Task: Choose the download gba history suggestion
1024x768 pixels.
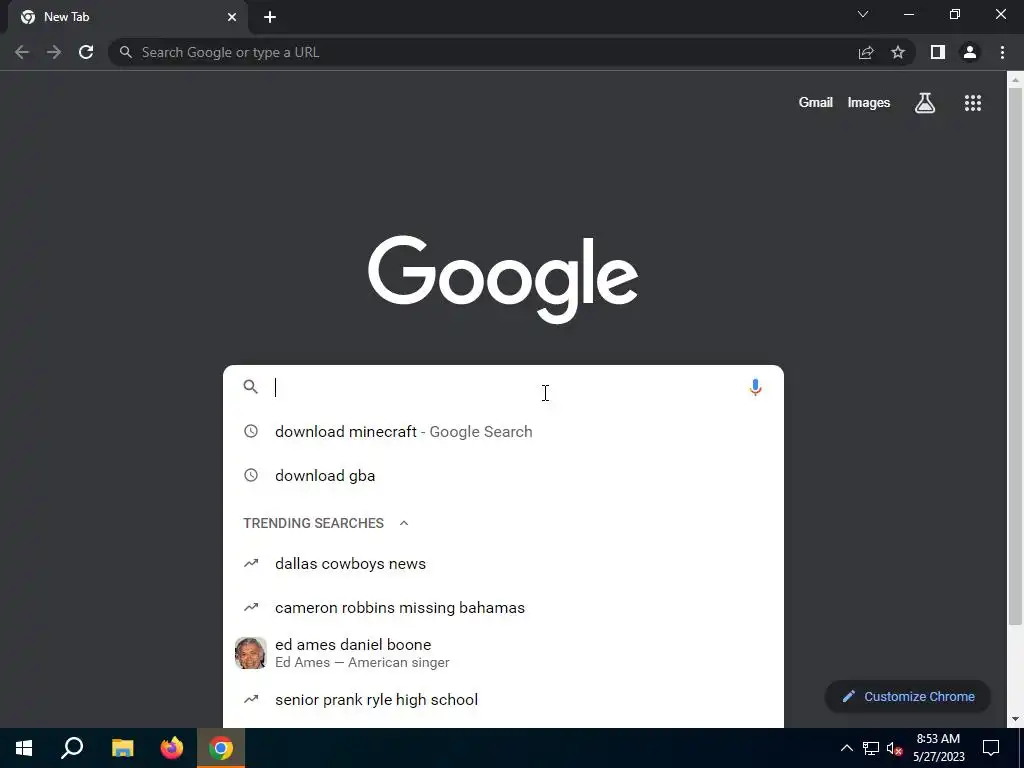Action: pyautogui.click(x=503, y=475)
